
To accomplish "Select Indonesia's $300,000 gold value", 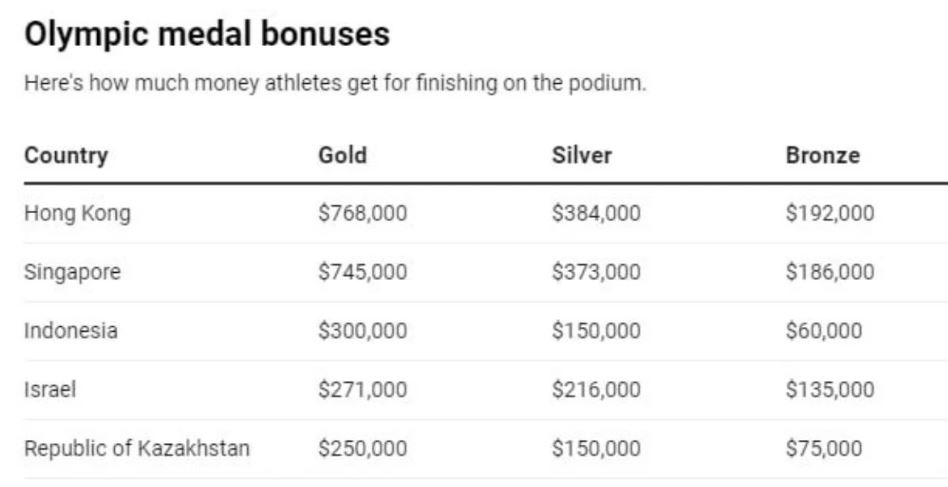I will 362,331.
